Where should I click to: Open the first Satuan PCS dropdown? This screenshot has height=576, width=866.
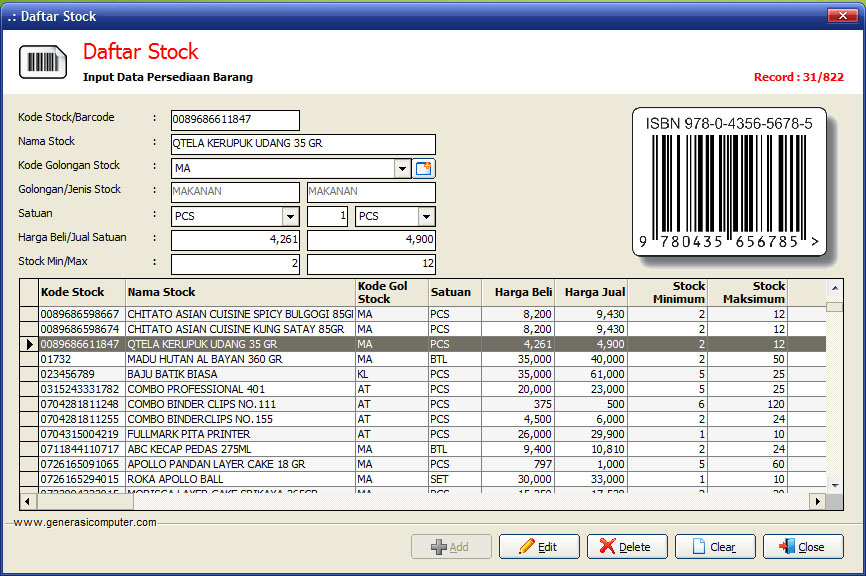point(290,216)
